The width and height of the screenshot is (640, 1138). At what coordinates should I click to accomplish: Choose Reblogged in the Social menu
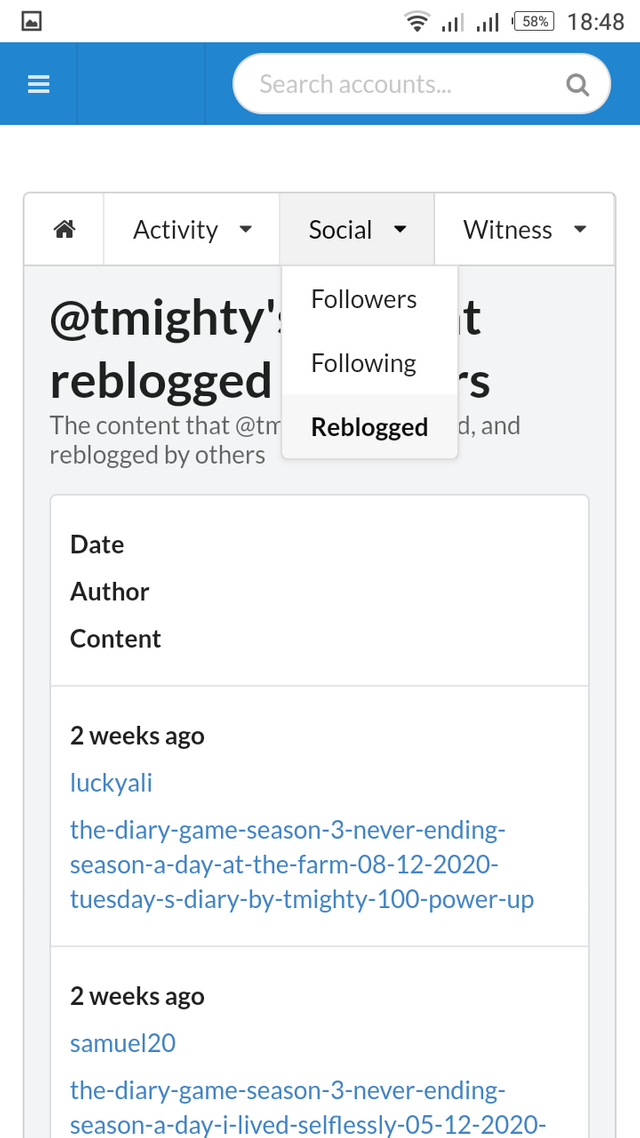pos(369,427)
